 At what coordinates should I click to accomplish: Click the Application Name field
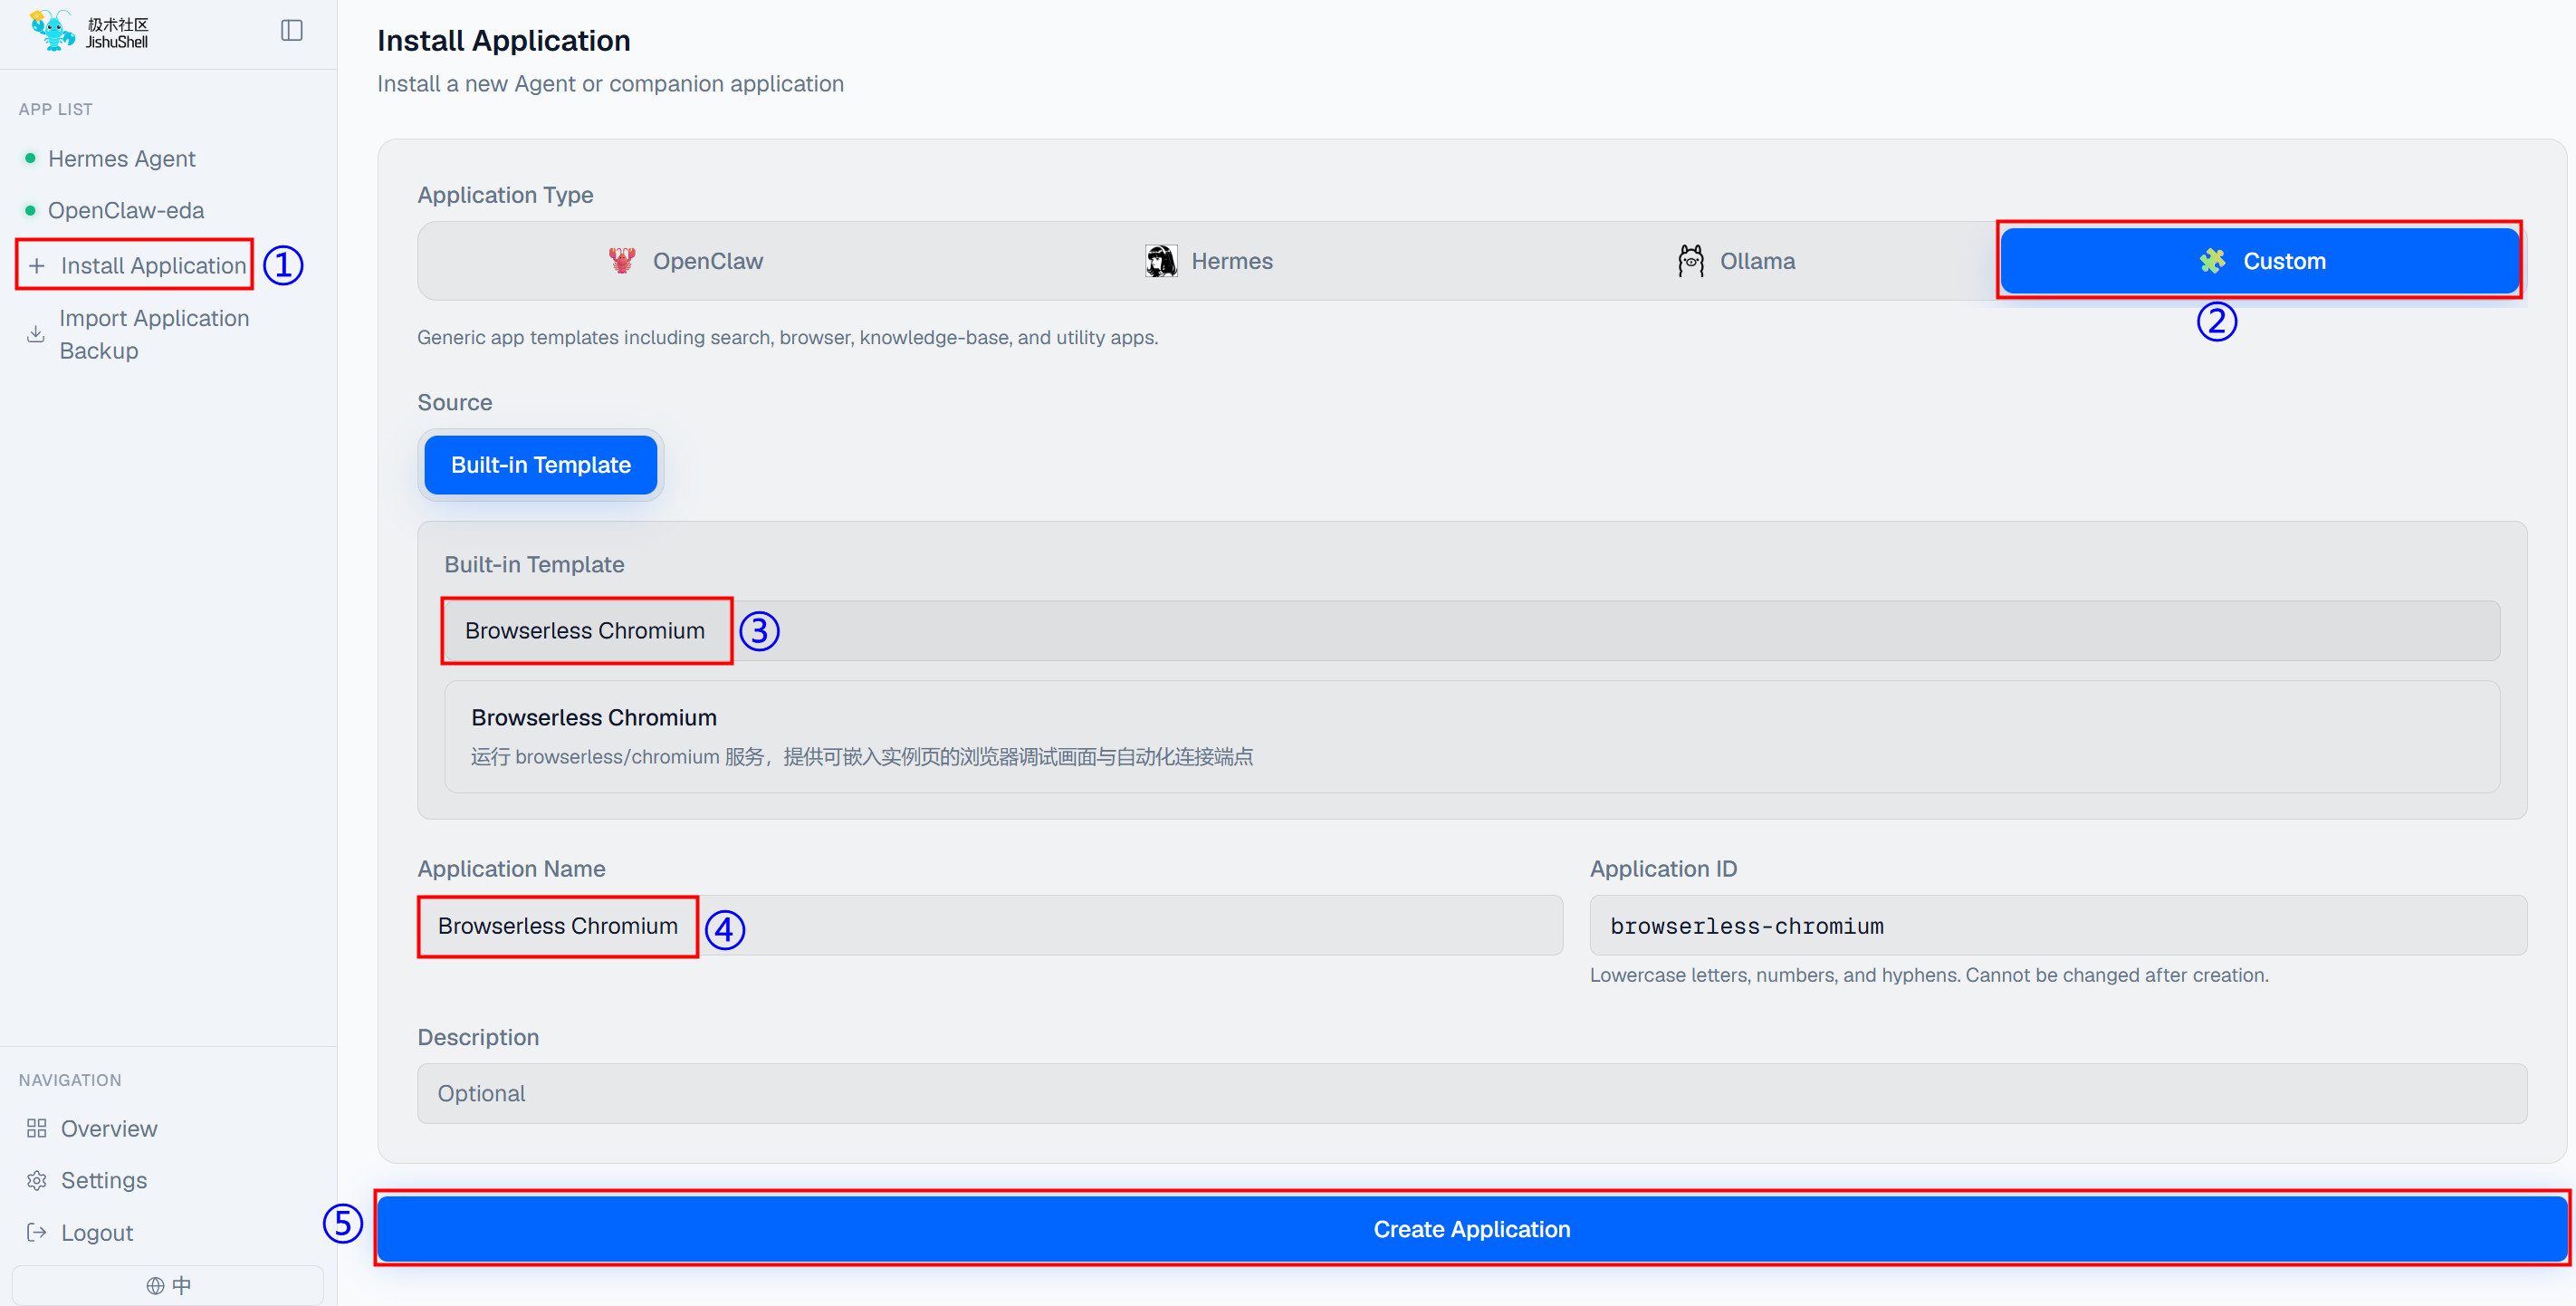(990, 926)
